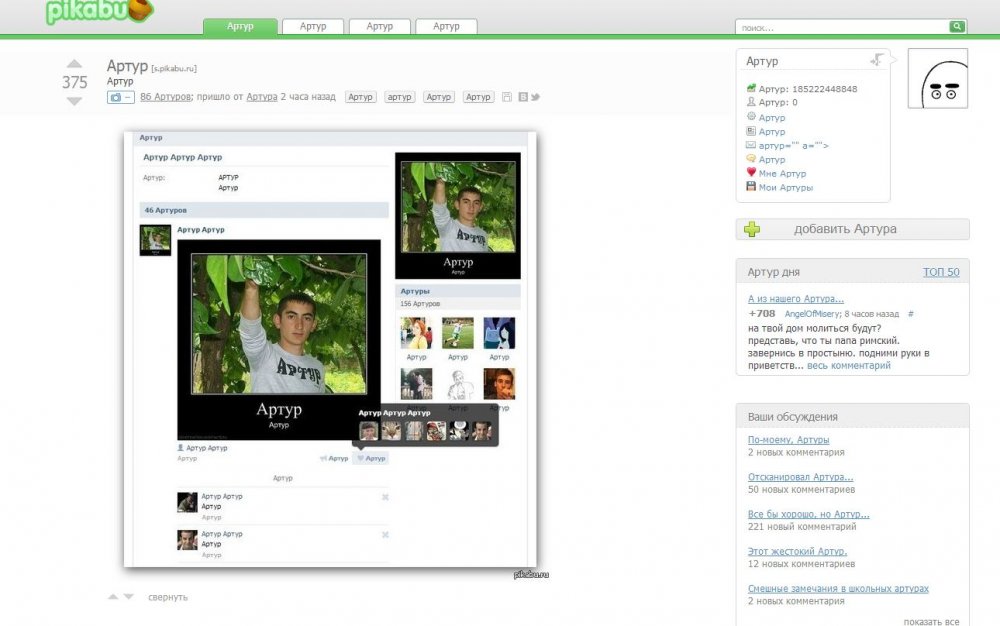Share the post via the Twitter bird icon
This screenshot has height=626, width=1000.
(536, 97)
